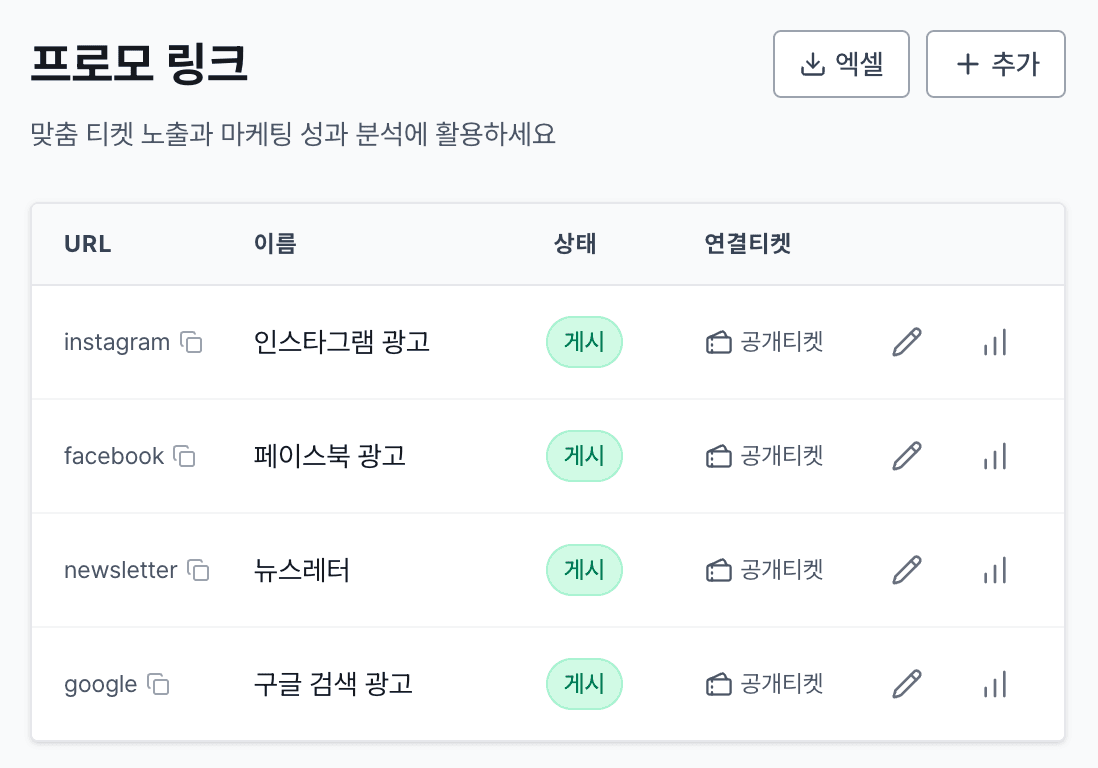Add a new promo link with 추가
This screenshot has width=1098, height=768.
click(995, 63)
